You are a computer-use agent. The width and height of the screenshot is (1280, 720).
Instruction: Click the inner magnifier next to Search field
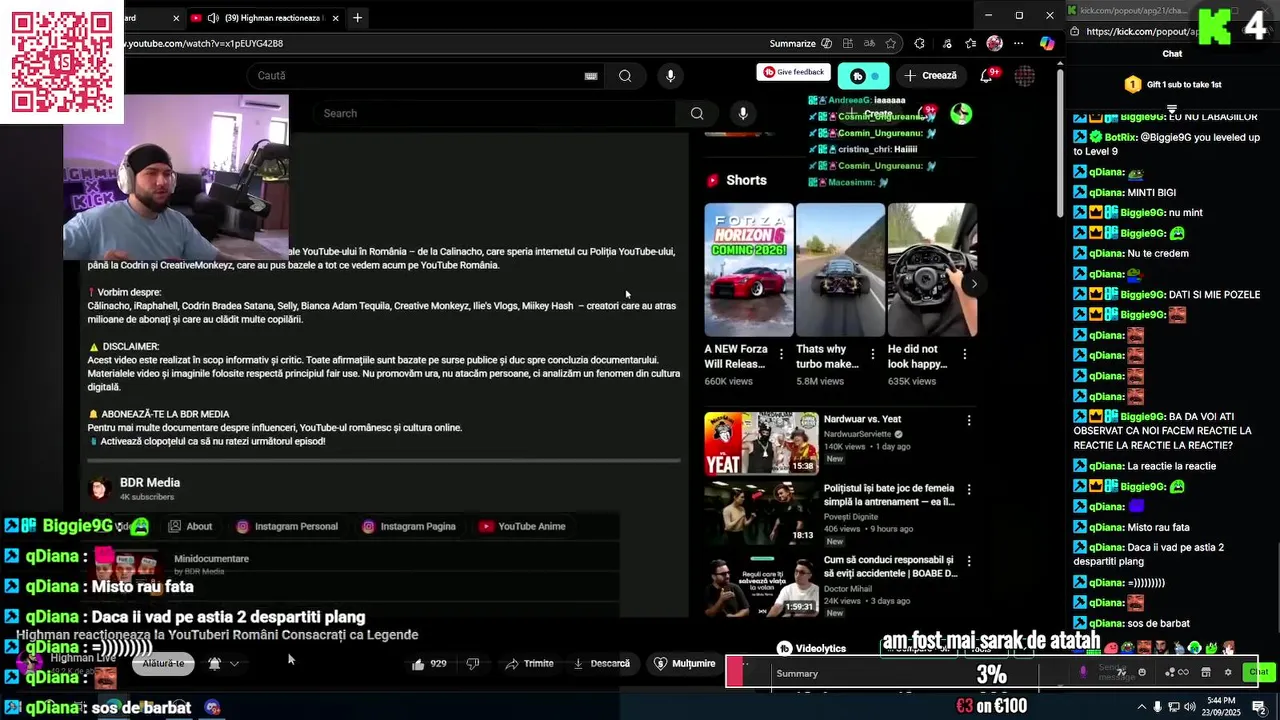[697, 113]
